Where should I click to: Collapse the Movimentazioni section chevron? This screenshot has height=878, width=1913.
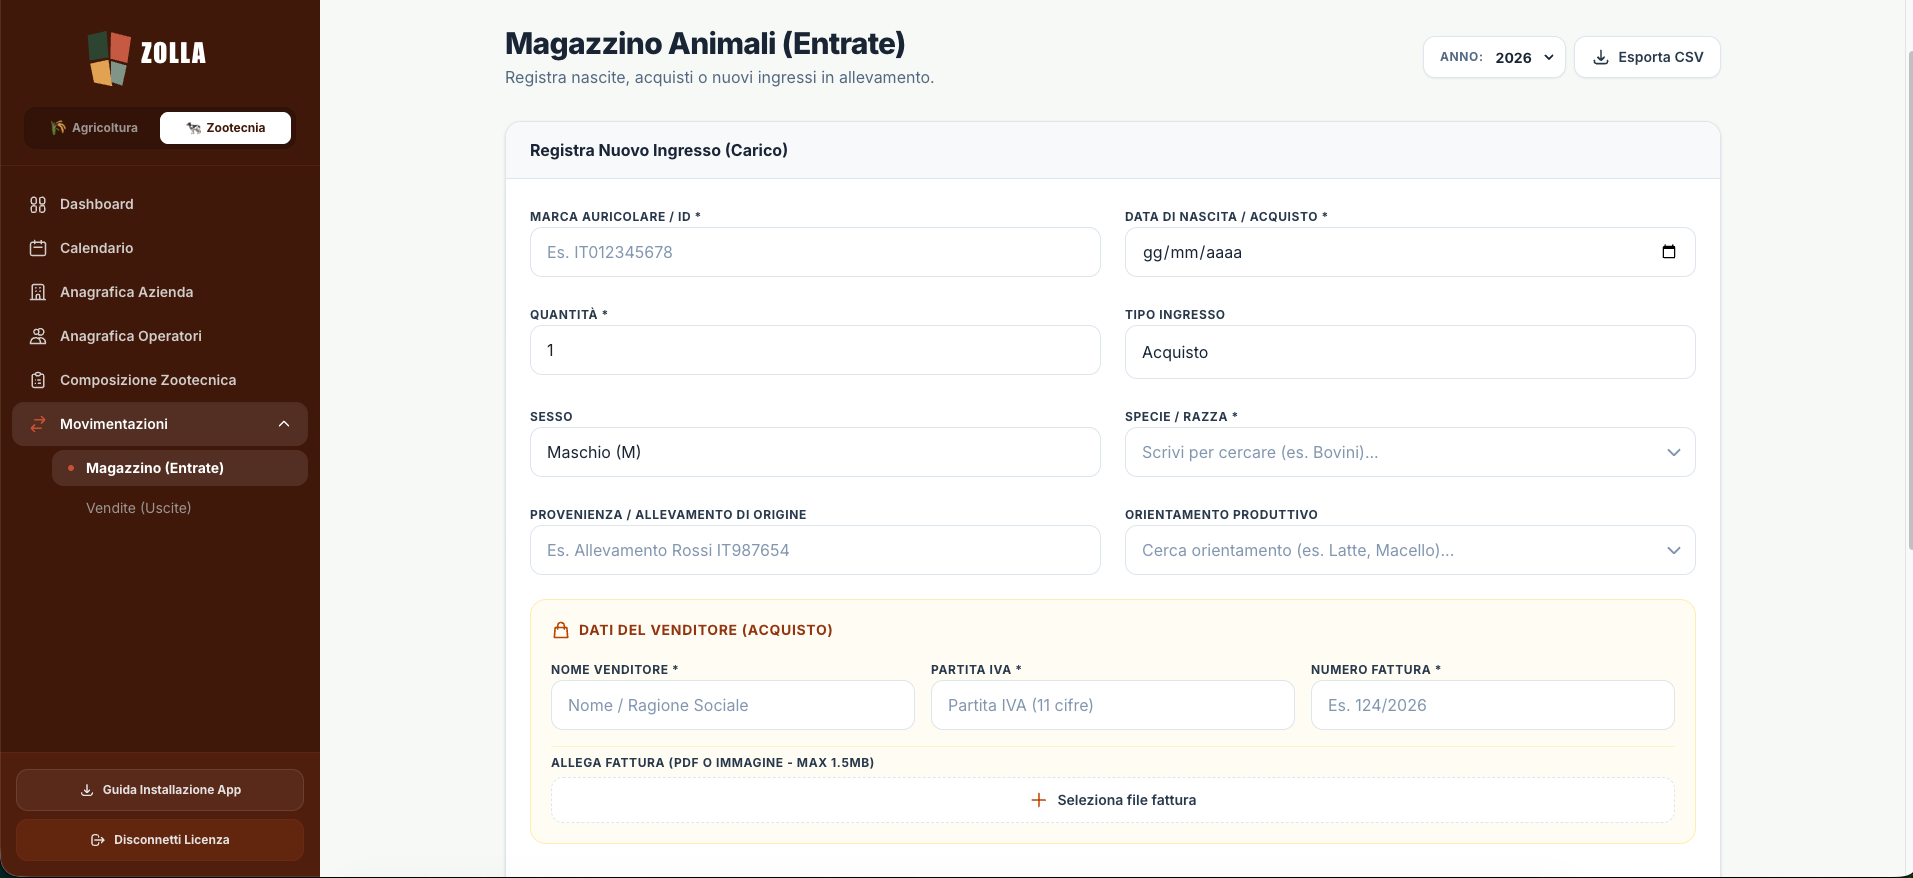(284, 424)
